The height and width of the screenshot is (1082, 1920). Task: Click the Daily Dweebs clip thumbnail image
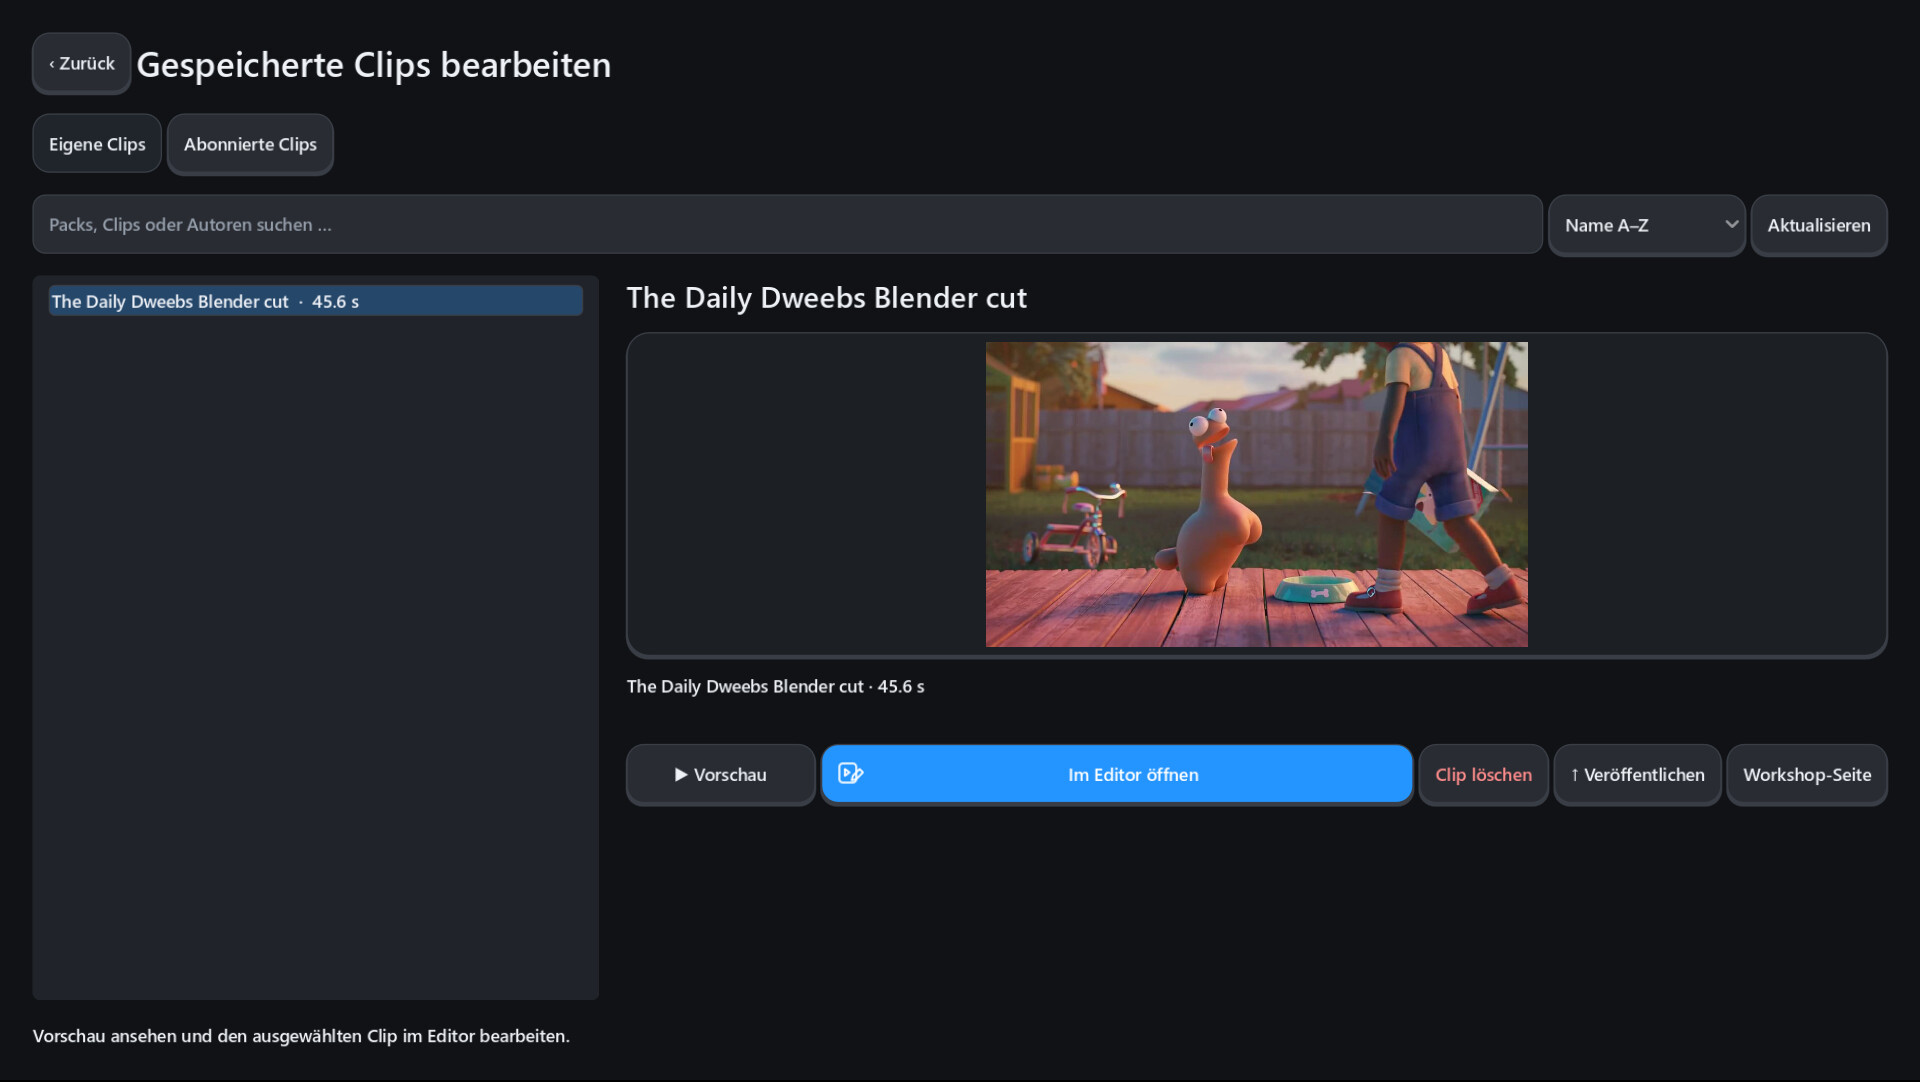(x=1256, y=494)
